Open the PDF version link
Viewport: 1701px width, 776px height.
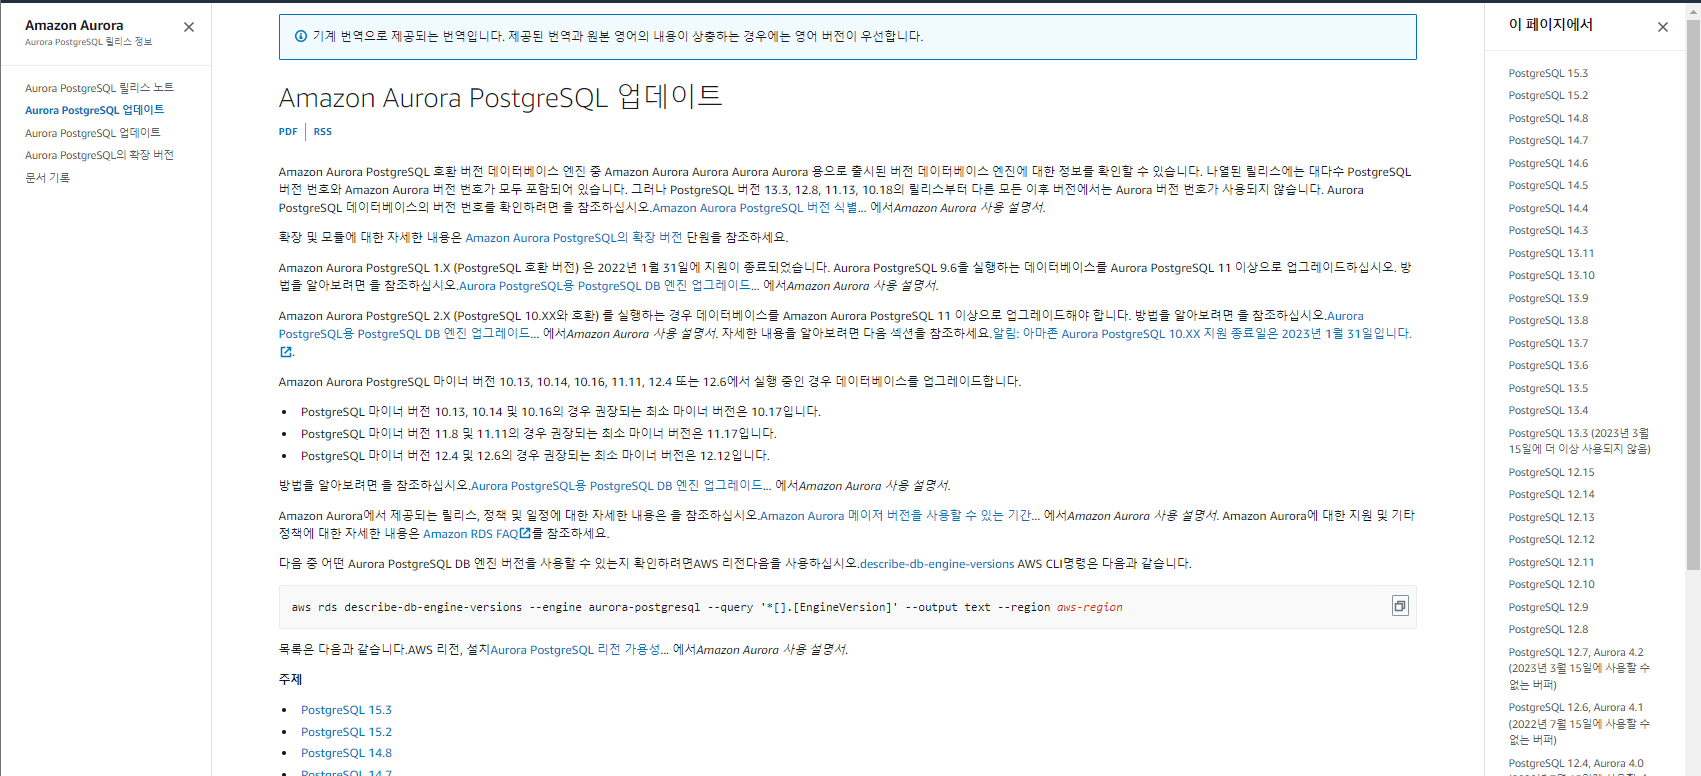[288, 132]
